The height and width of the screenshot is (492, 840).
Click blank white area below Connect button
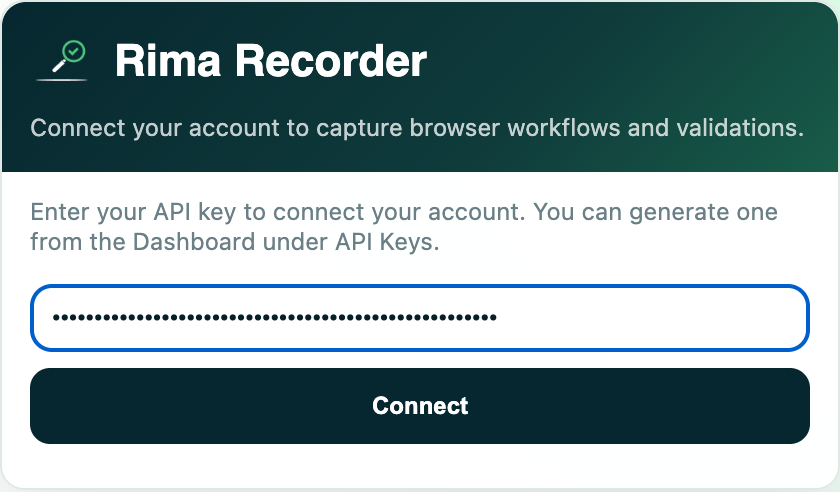(419, 465)
